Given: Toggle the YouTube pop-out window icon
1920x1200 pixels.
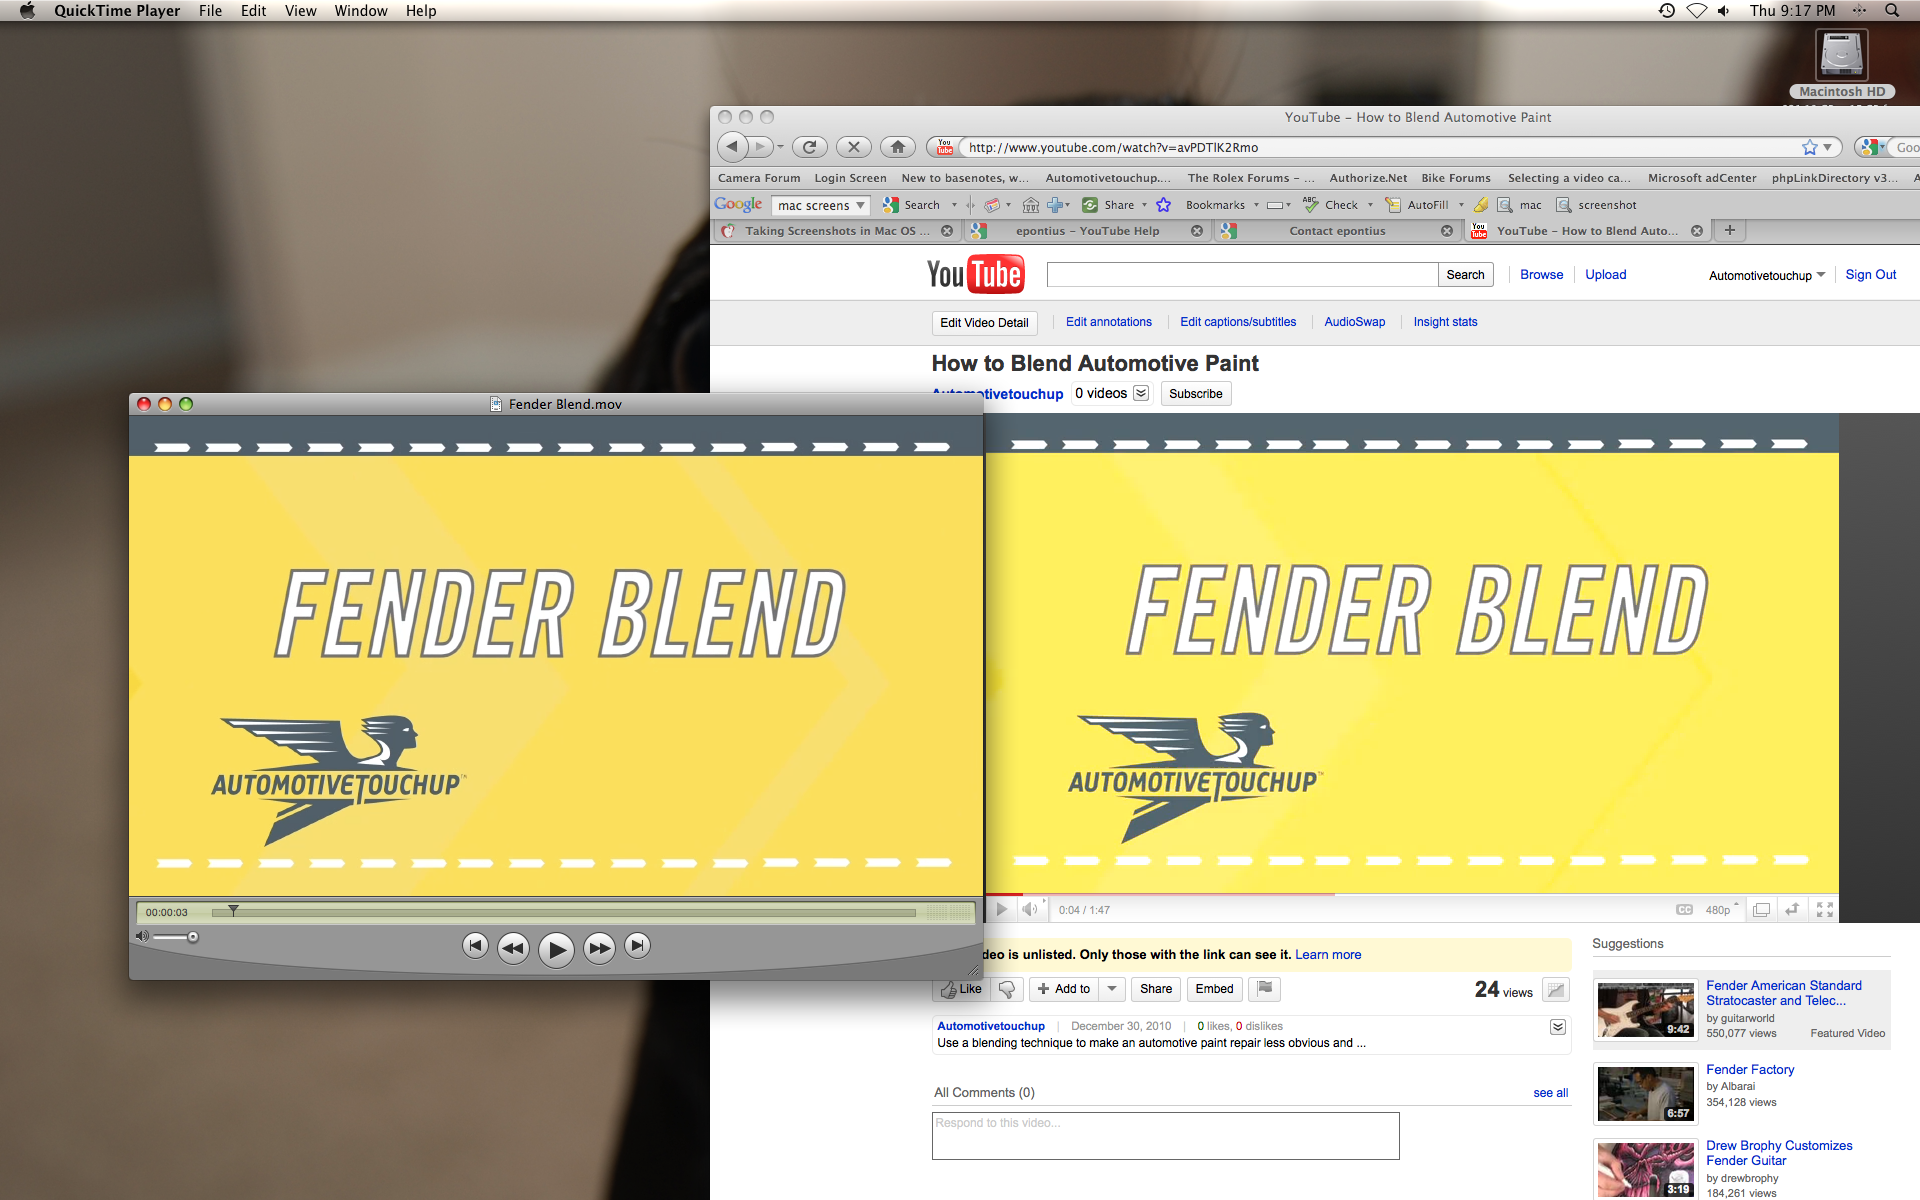Looking at the screenshot, I should (x=1761, y=909).
